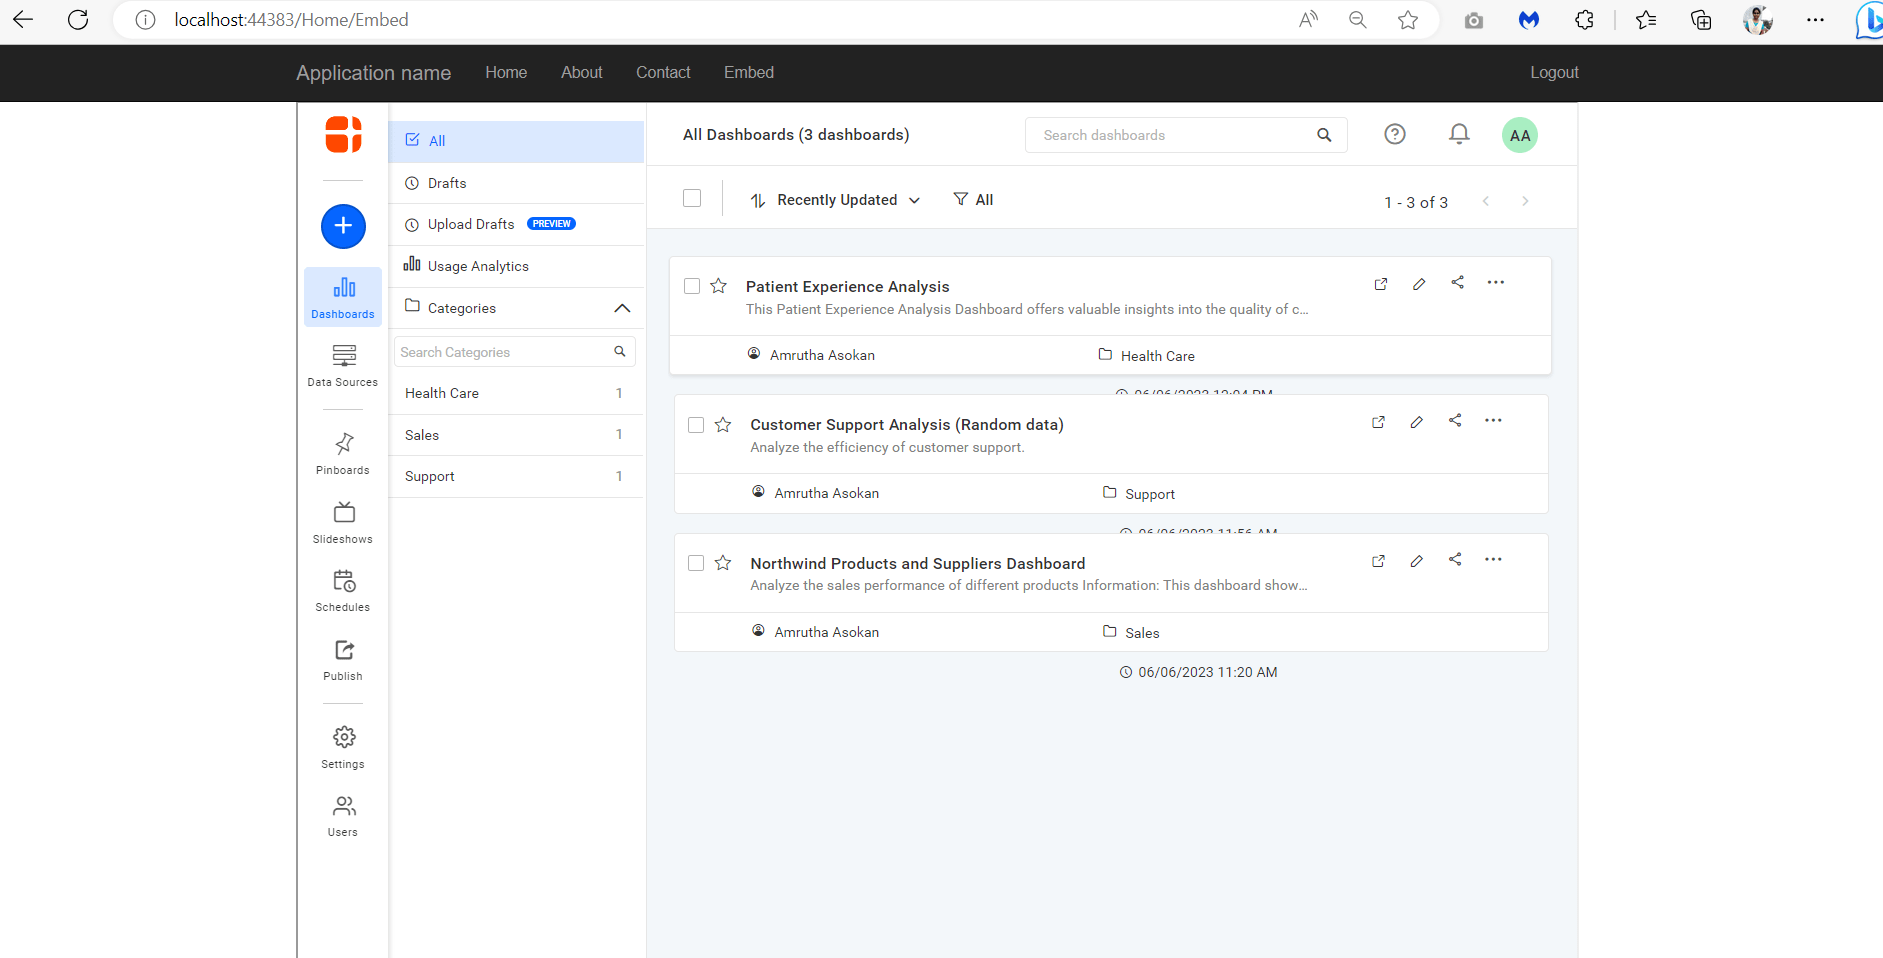The height and width of the screenshot is (958, 1883).
Task: Click the Logout link
Action: [1553, 72]
